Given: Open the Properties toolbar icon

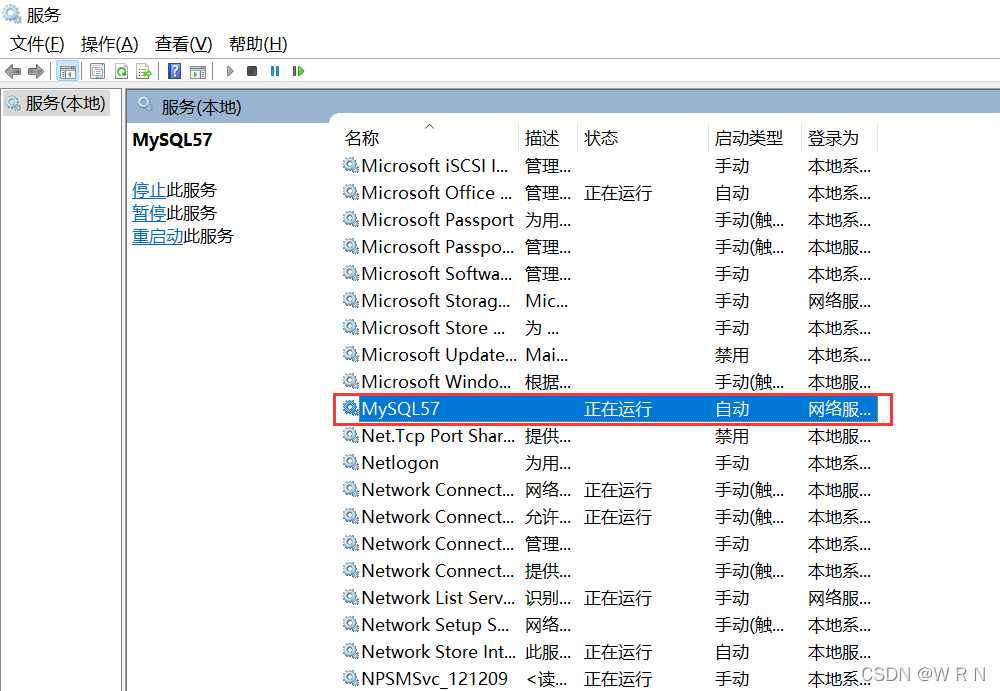Looking at the screenshot, I should coord(97,71).
